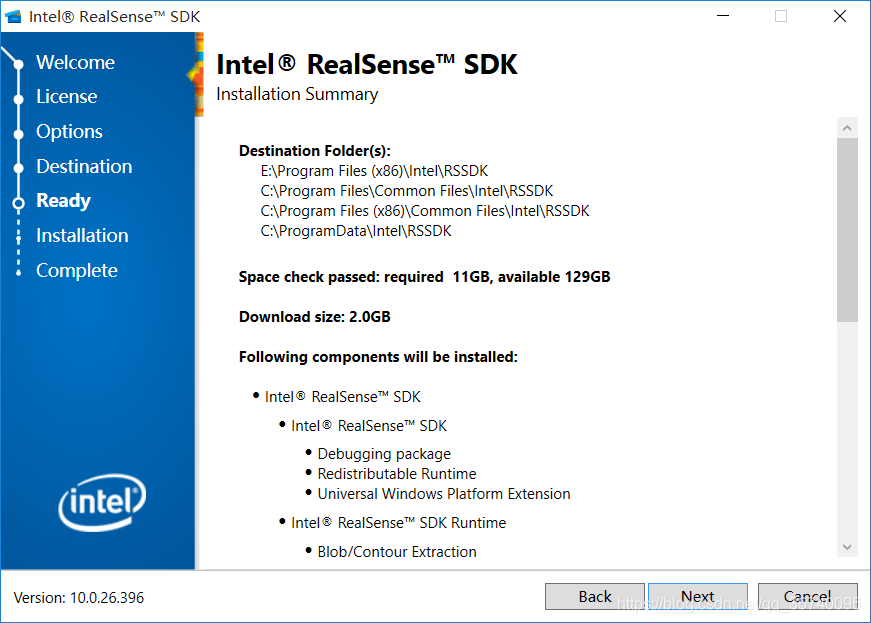Click the Intel logo in sidebar

click(x=102, y=502)
